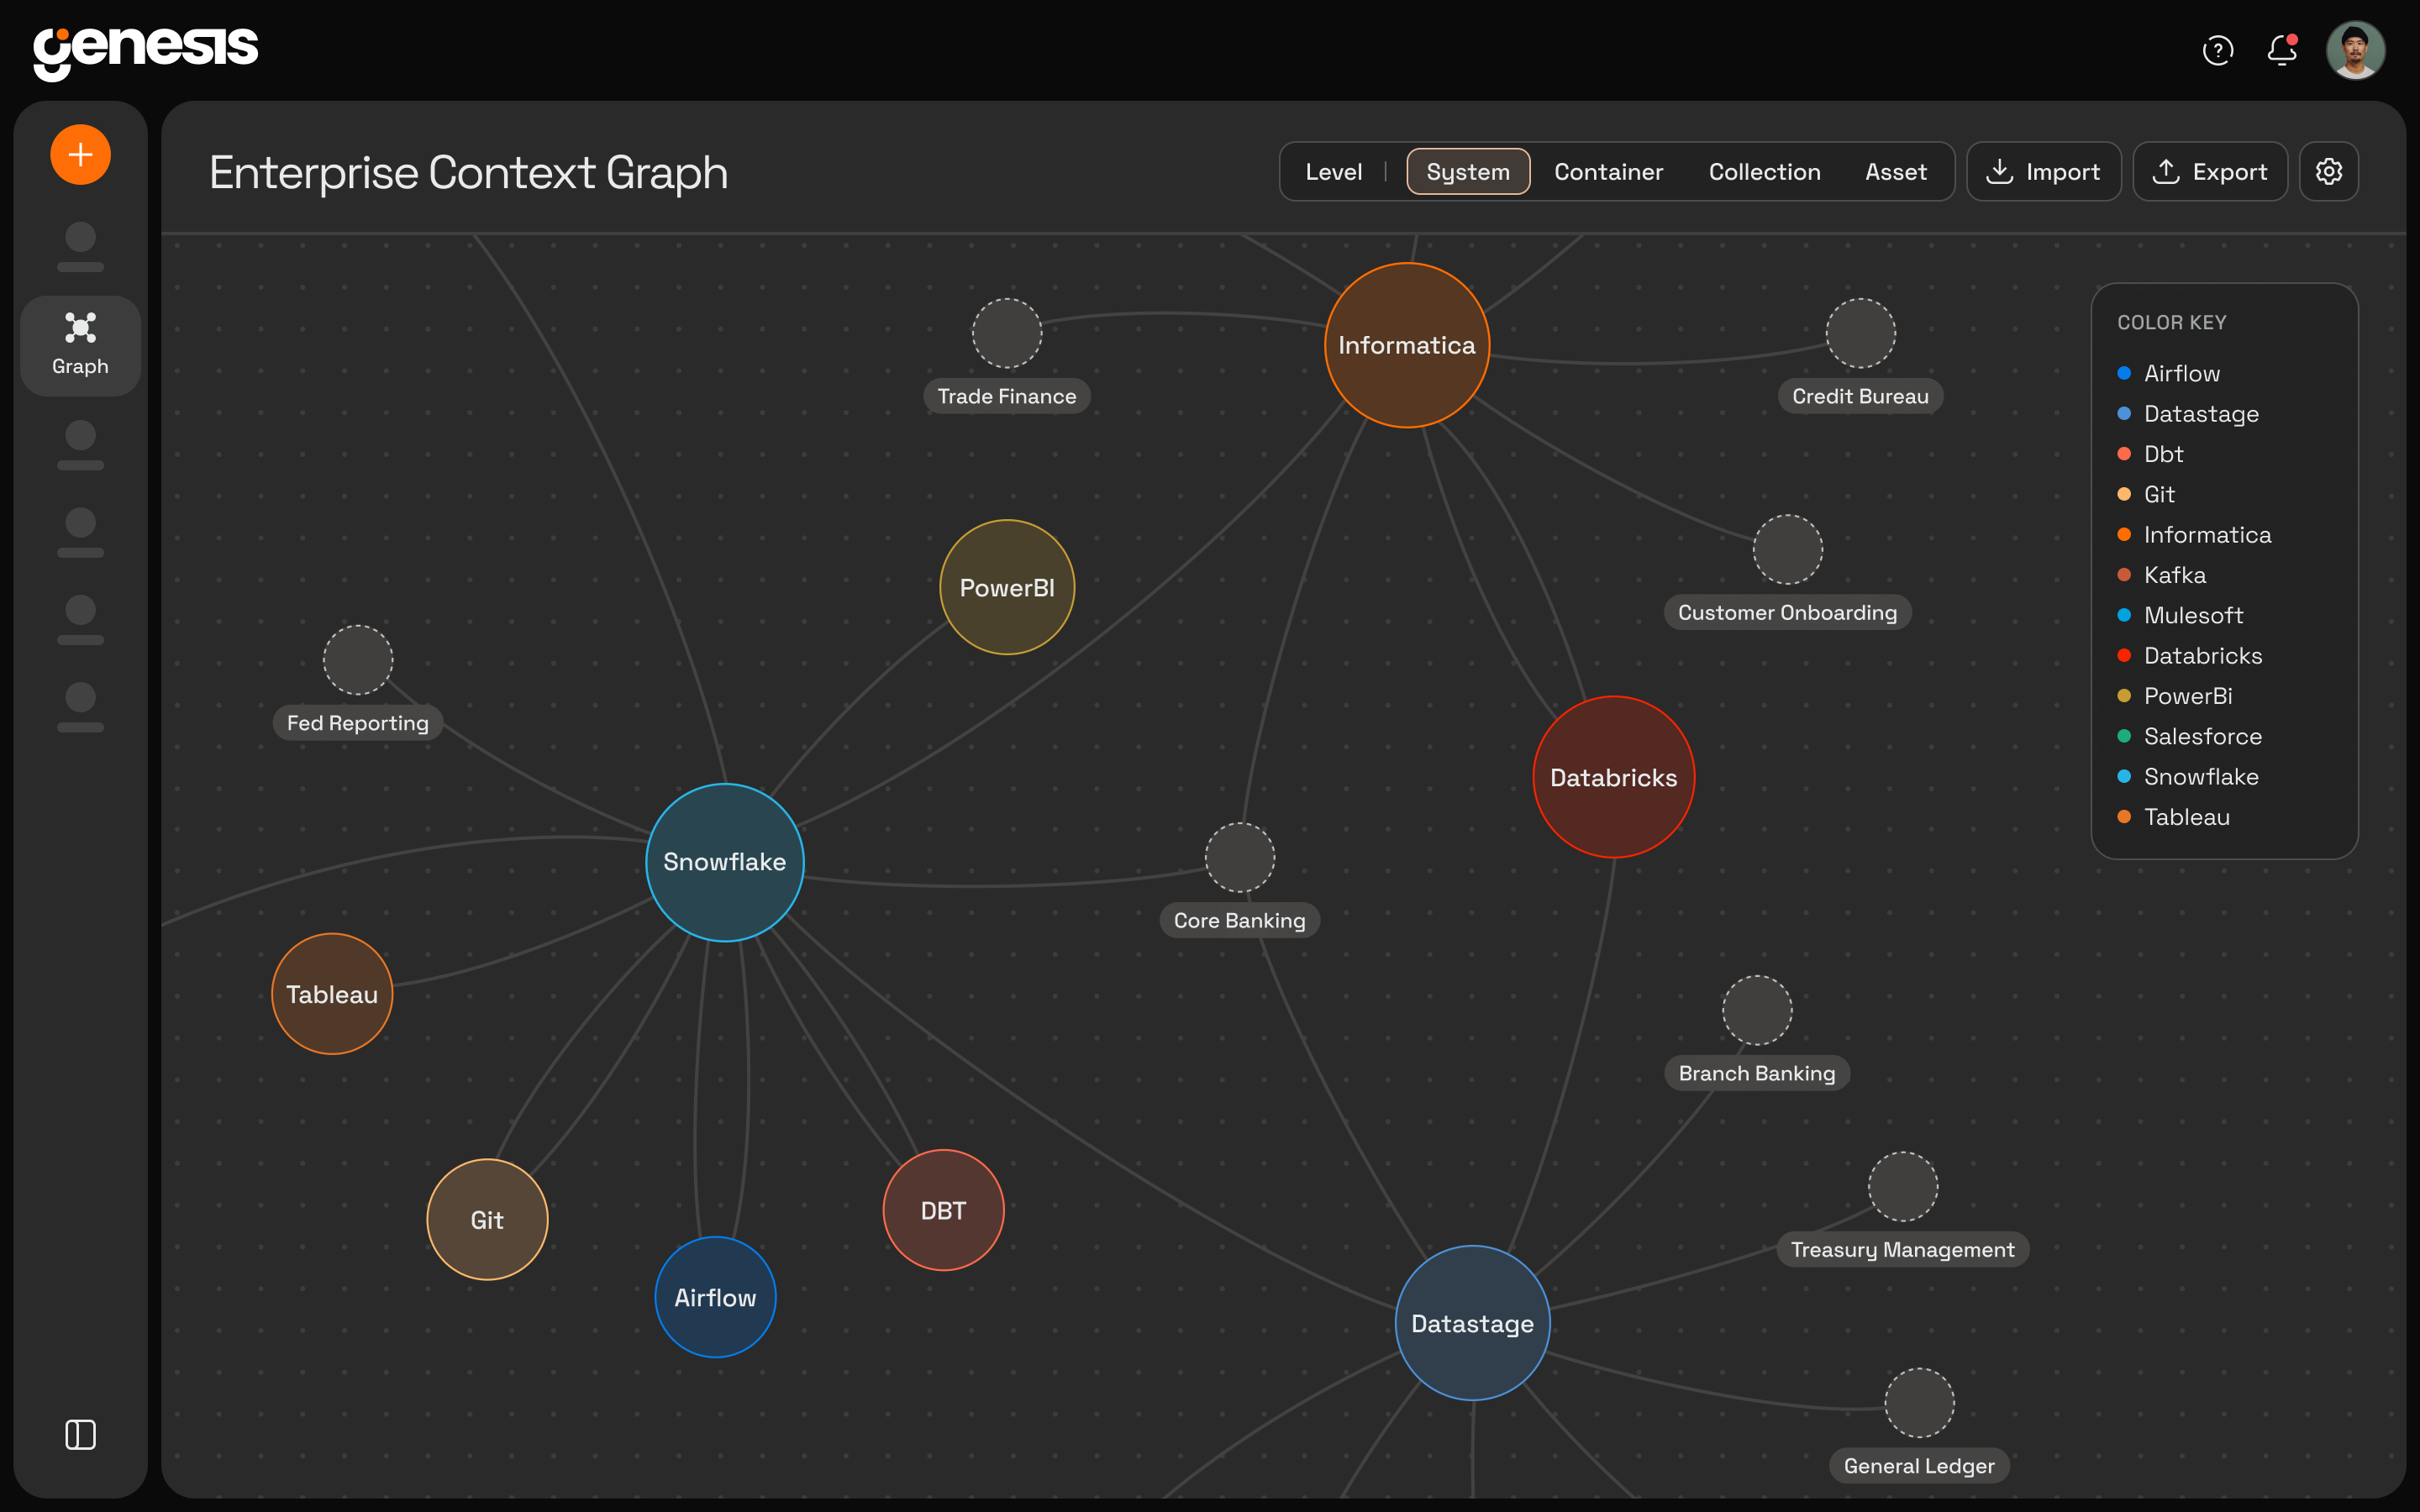This screenshot has height=1512, width=2420.
Task: Click the Import button
Action: click(2043, 172)
